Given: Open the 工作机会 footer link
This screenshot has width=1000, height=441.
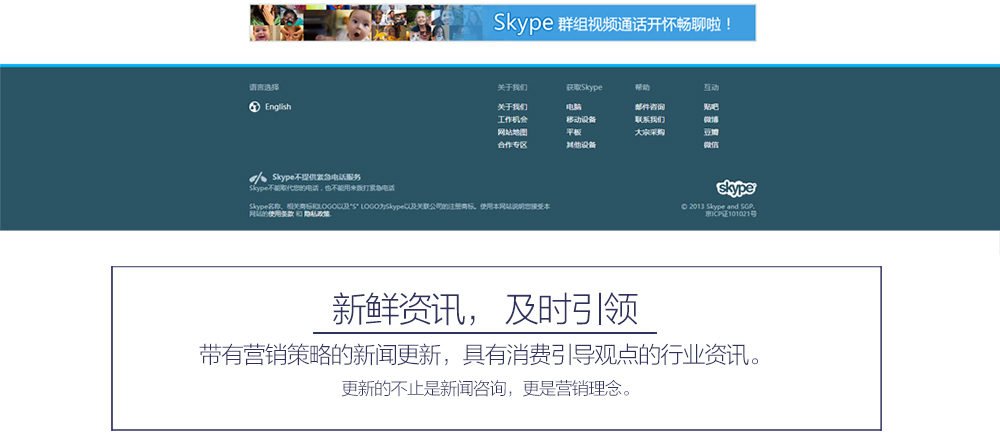Looking at the screenshot, I should pyautogui.click(x=513, y=120).
